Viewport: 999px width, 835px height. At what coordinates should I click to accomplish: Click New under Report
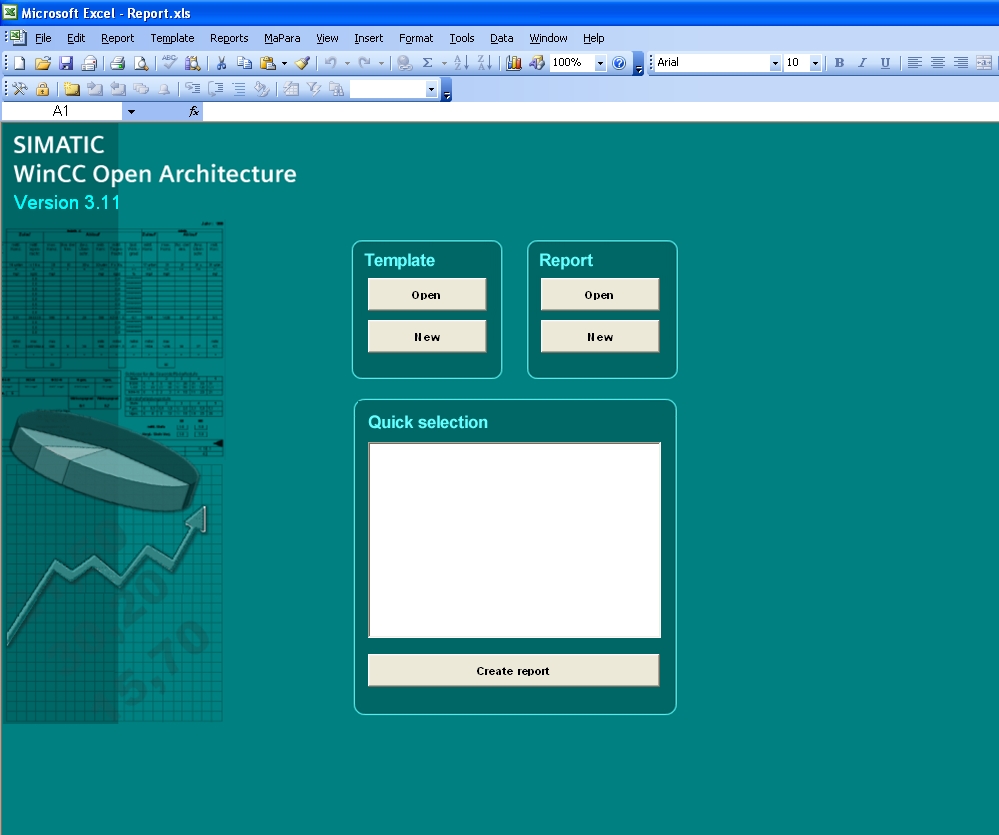pos(600,336)
